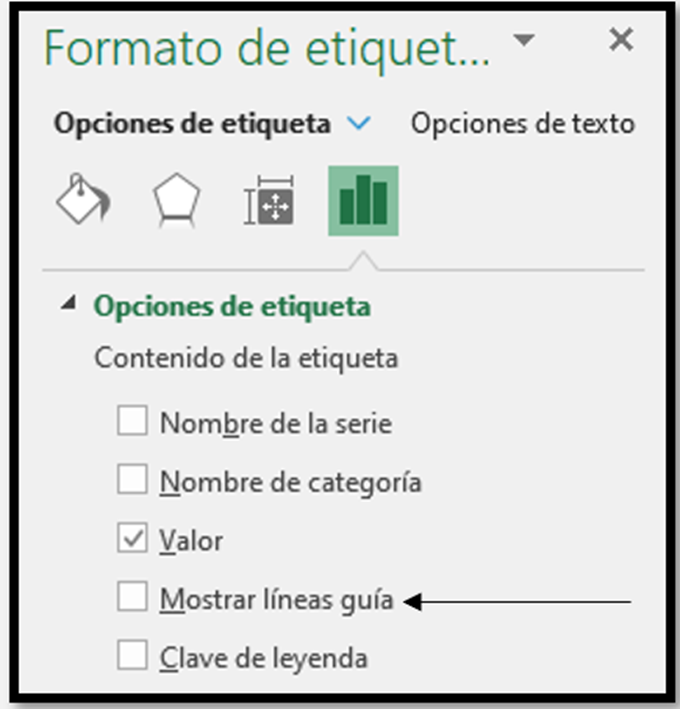Check the Nombre de categoría box
Screen dimensions: 680x709
[x=132, y=479]
